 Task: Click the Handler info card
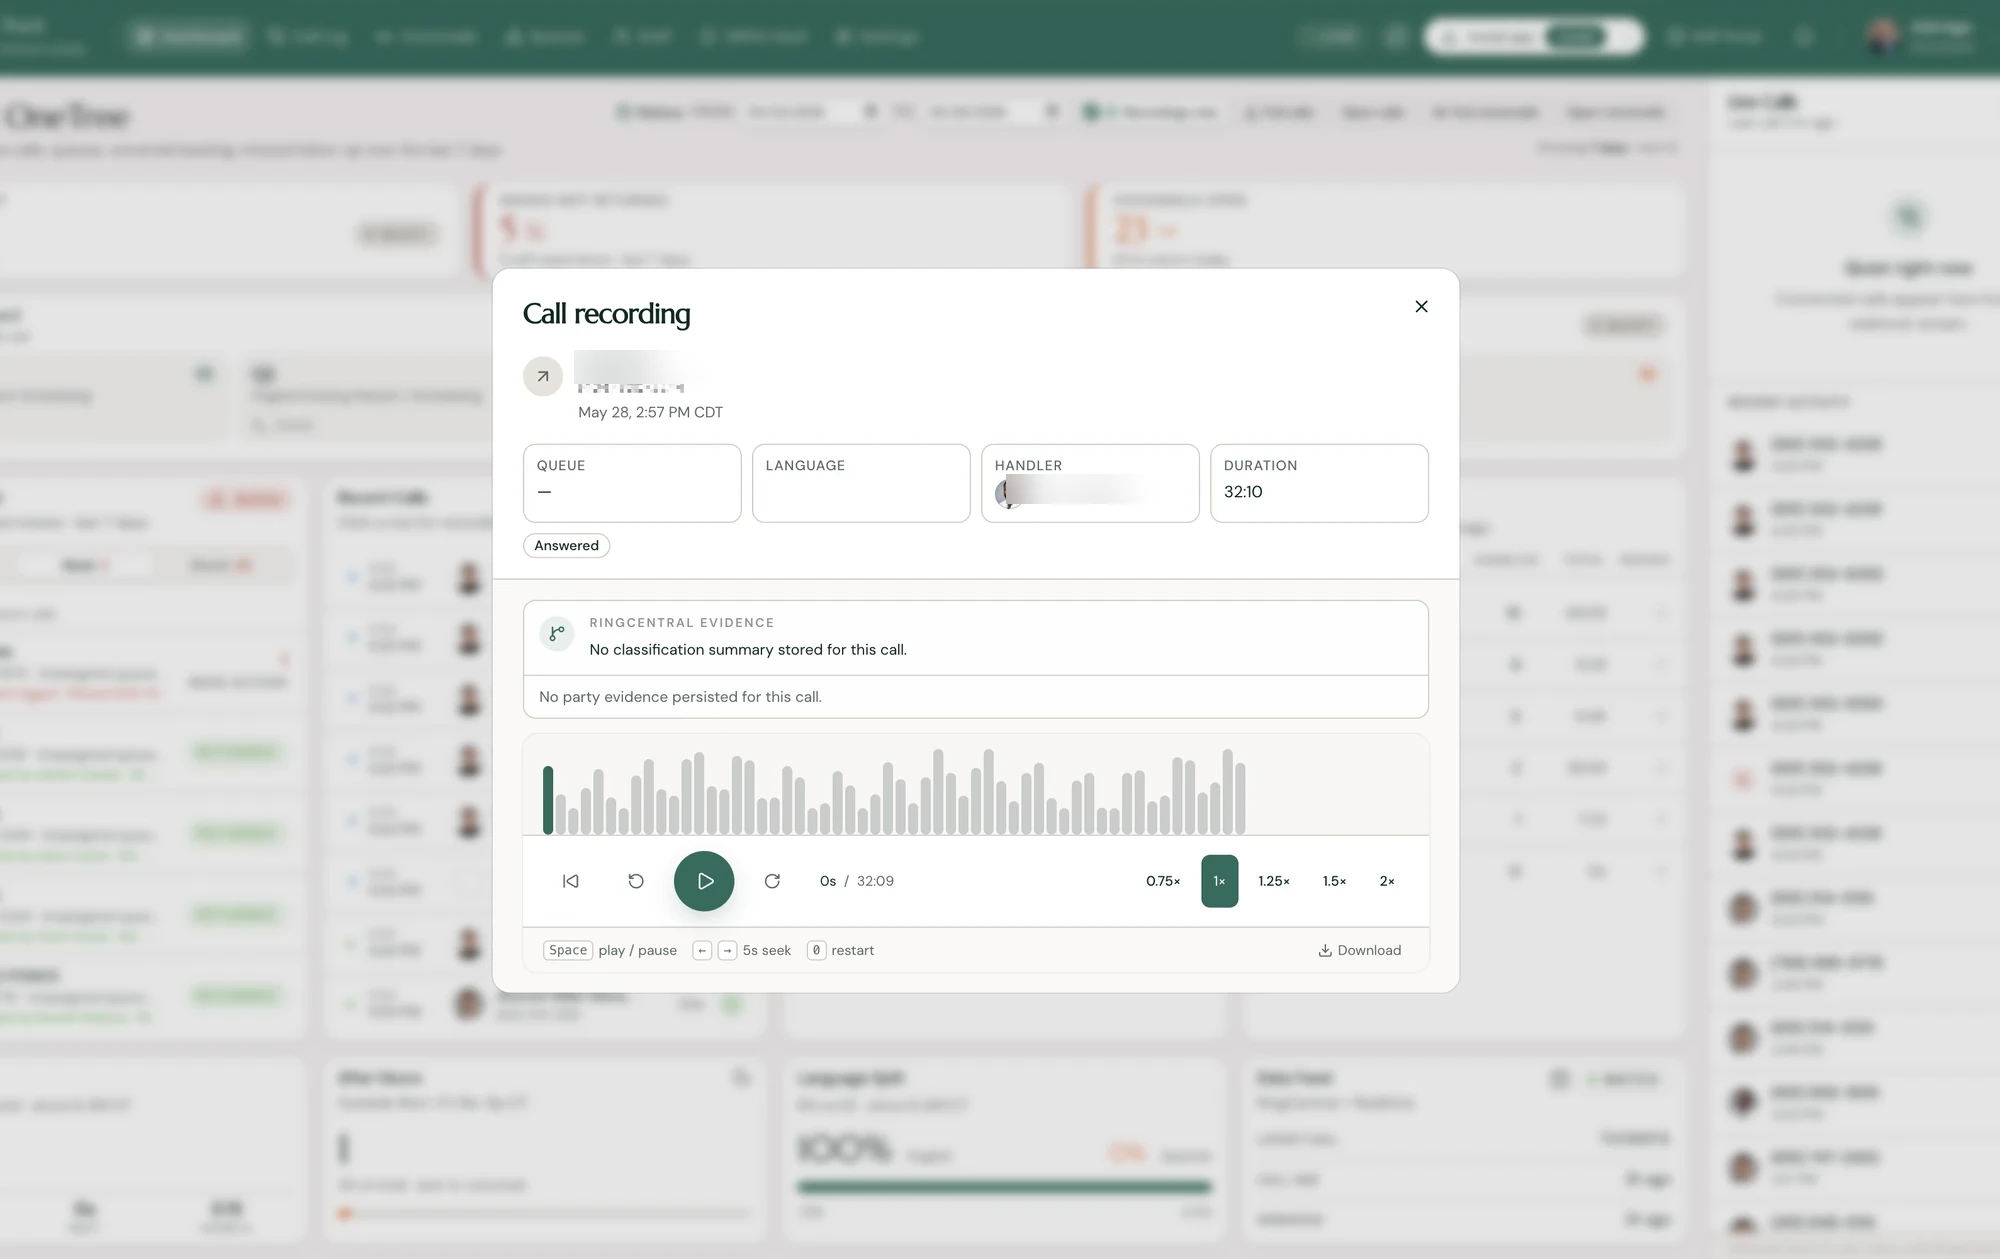click(1090, 483)
